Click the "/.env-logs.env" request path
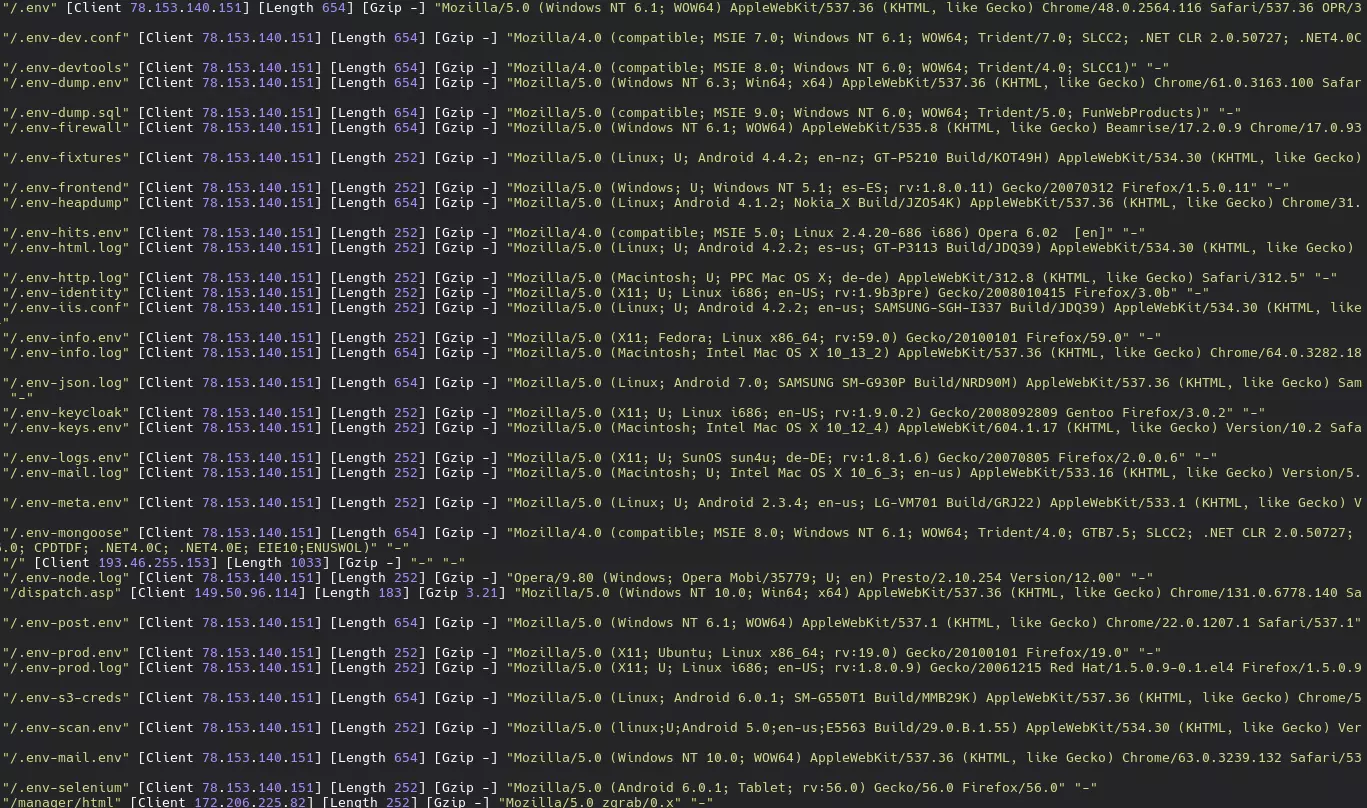This screenshot has height=808, width=1367. 65,458
